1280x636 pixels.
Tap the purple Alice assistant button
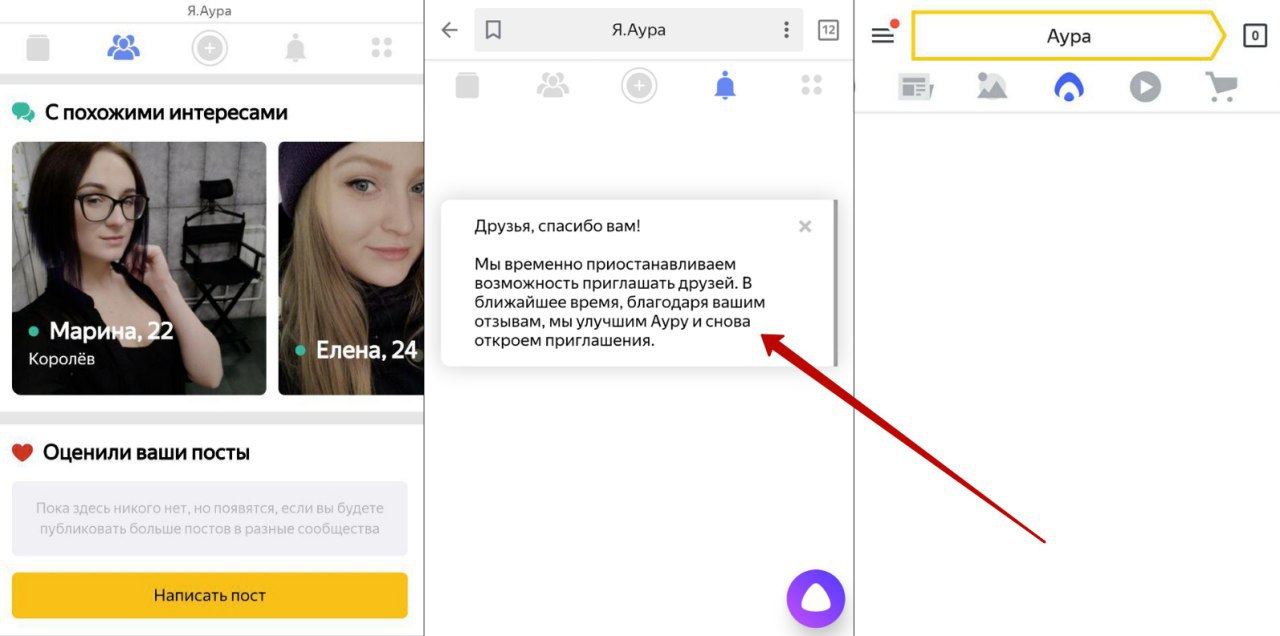pyautogui.click(x=816, y=598)
